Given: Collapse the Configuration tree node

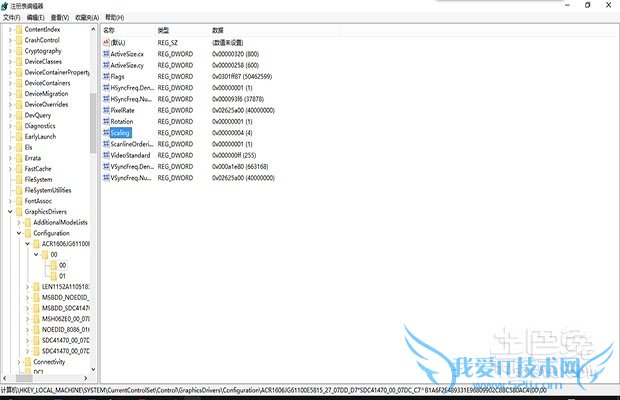Looking at the screenshot, I should (19, 233).
